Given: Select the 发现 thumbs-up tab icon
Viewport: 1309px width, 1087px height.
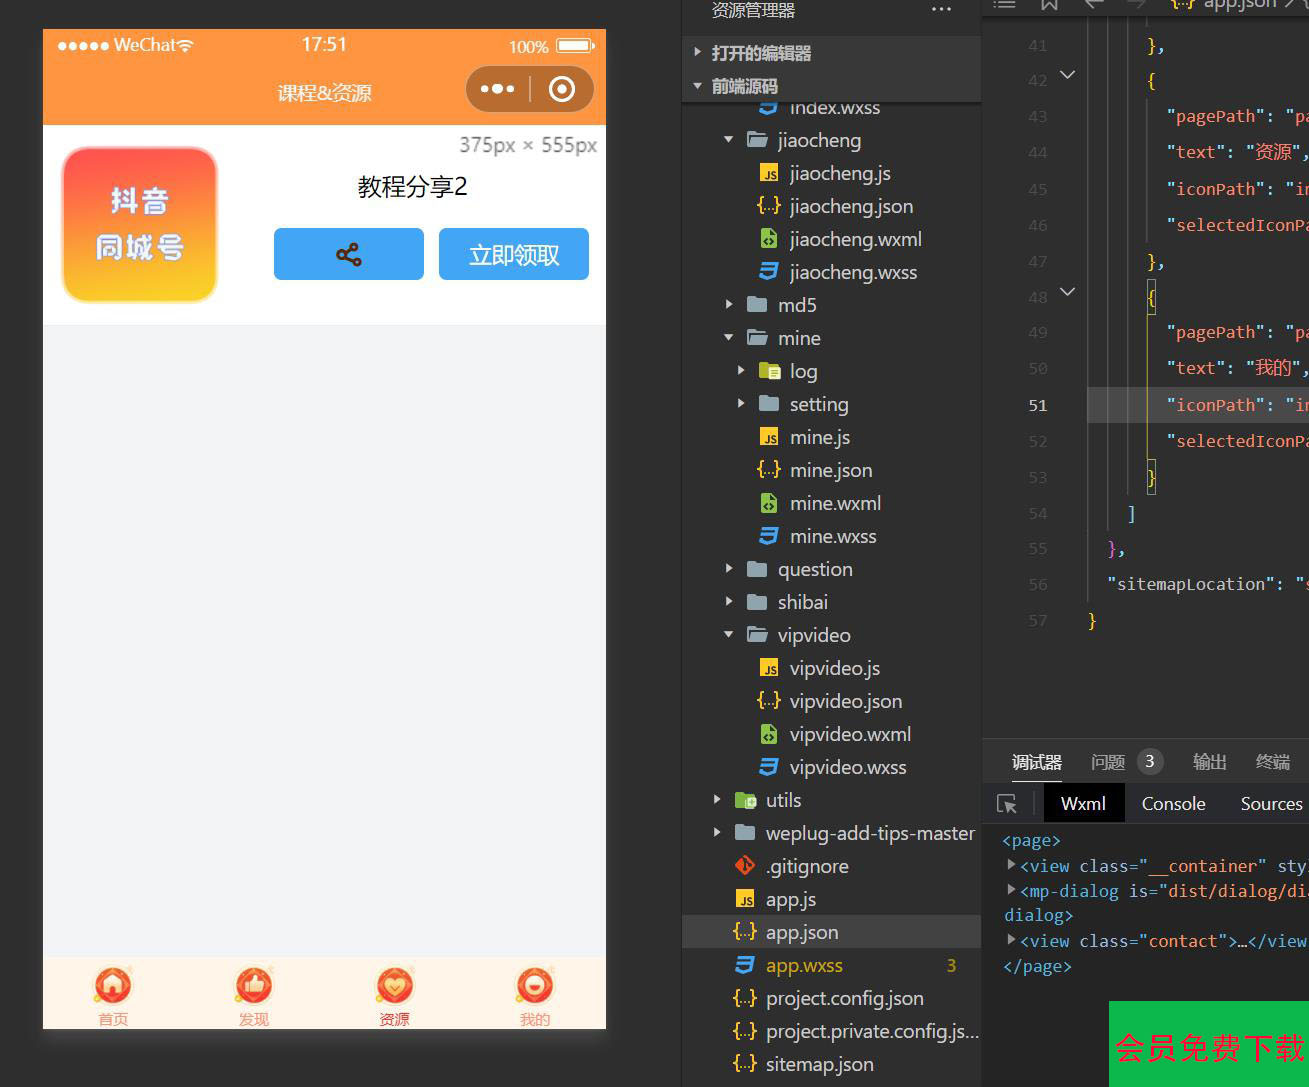Looking at the screenshot, I should point(254,985).
